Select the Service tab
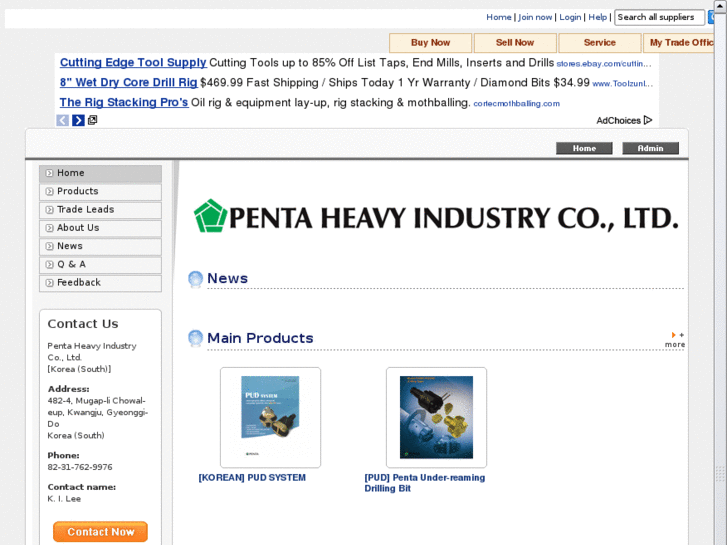 pos(599,43)
